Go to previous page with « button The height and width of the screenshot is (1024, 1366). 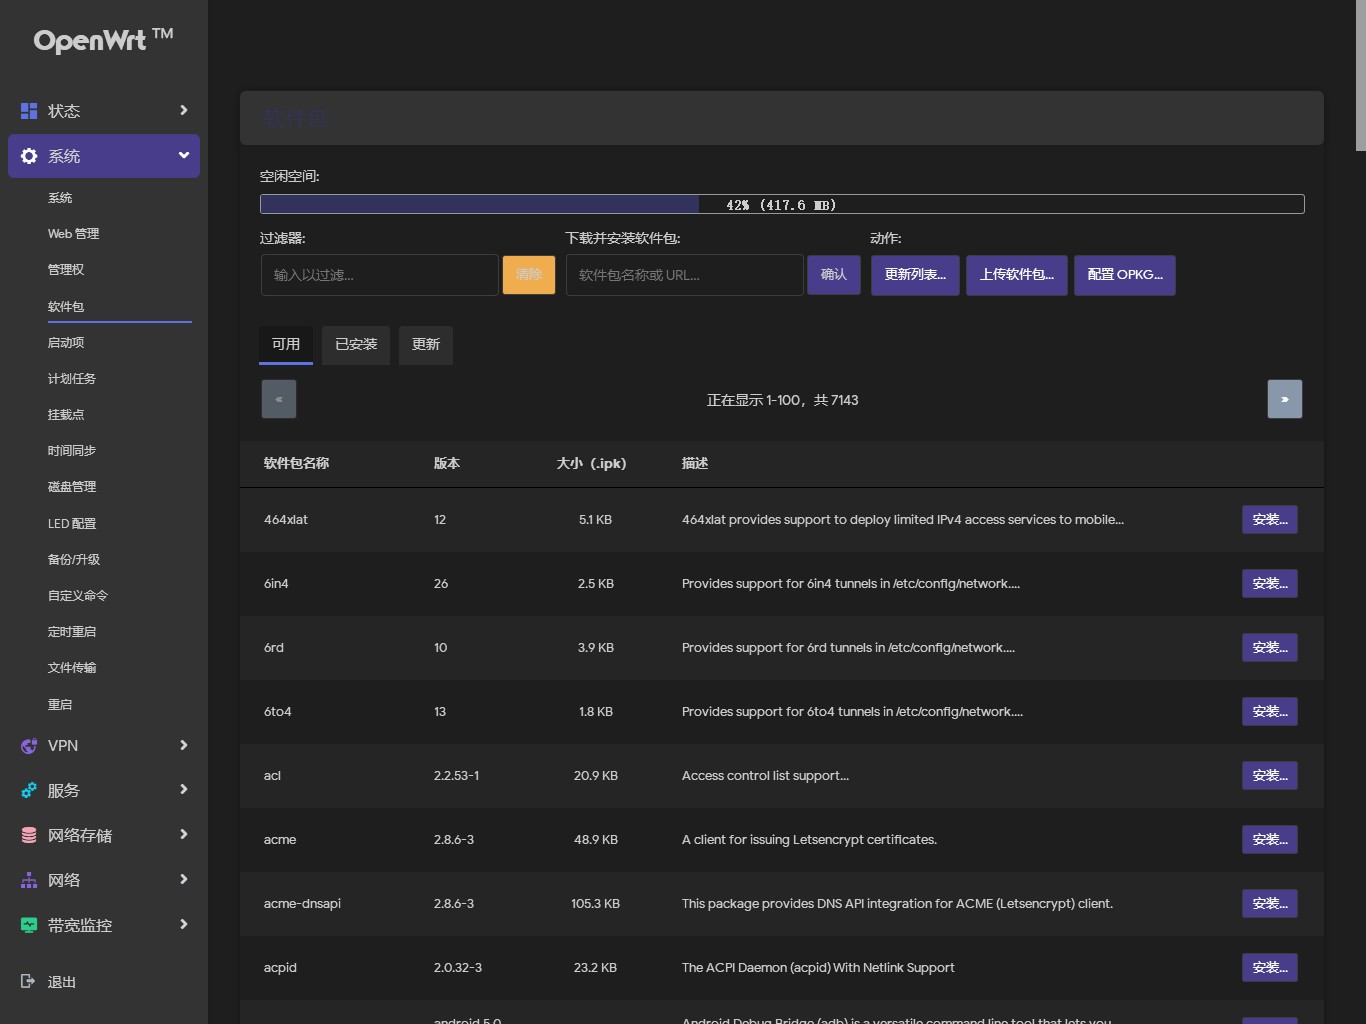click(x=279, y=399)
